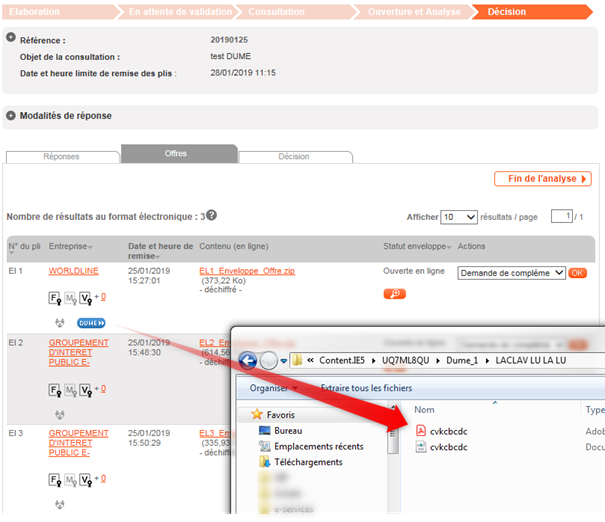
Task: Open the Demande de complément action dropdown
Action: pyautogui.click(x=510, y=273)
